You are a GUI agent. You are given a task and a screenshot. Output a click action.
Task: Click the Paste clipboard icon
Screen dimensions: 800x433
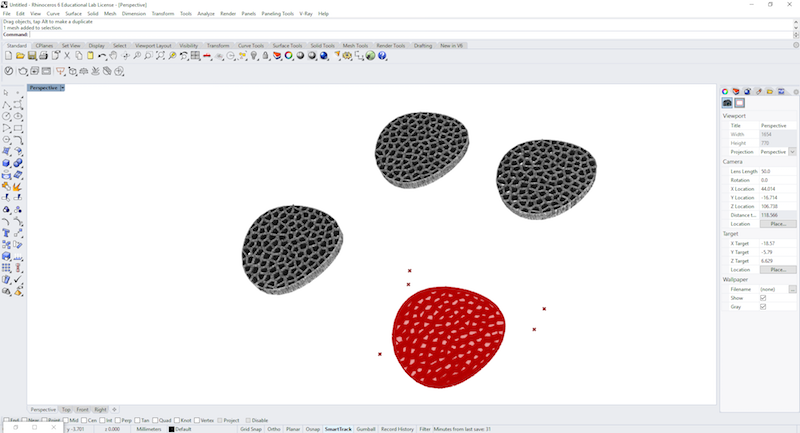click(90, 56)
